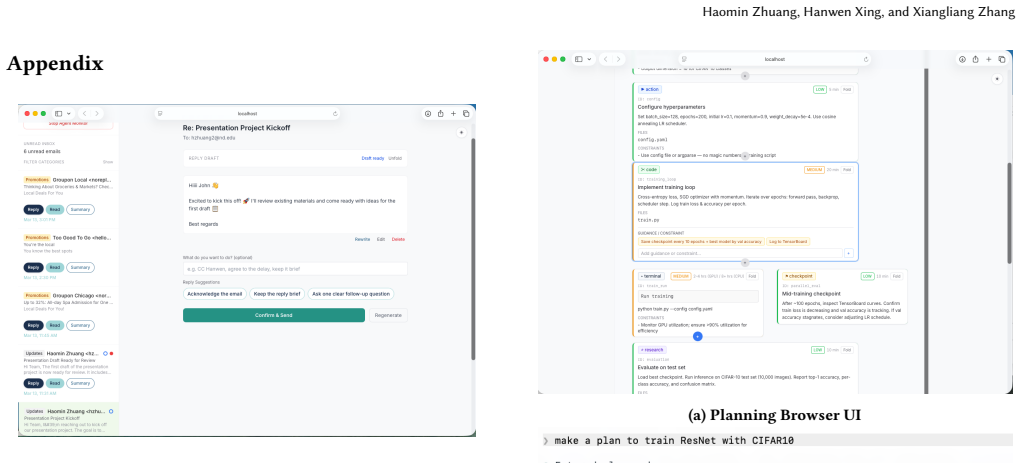Click 'Add guidance or constraint' input field
1022x463 pixels.
(740, 253)
